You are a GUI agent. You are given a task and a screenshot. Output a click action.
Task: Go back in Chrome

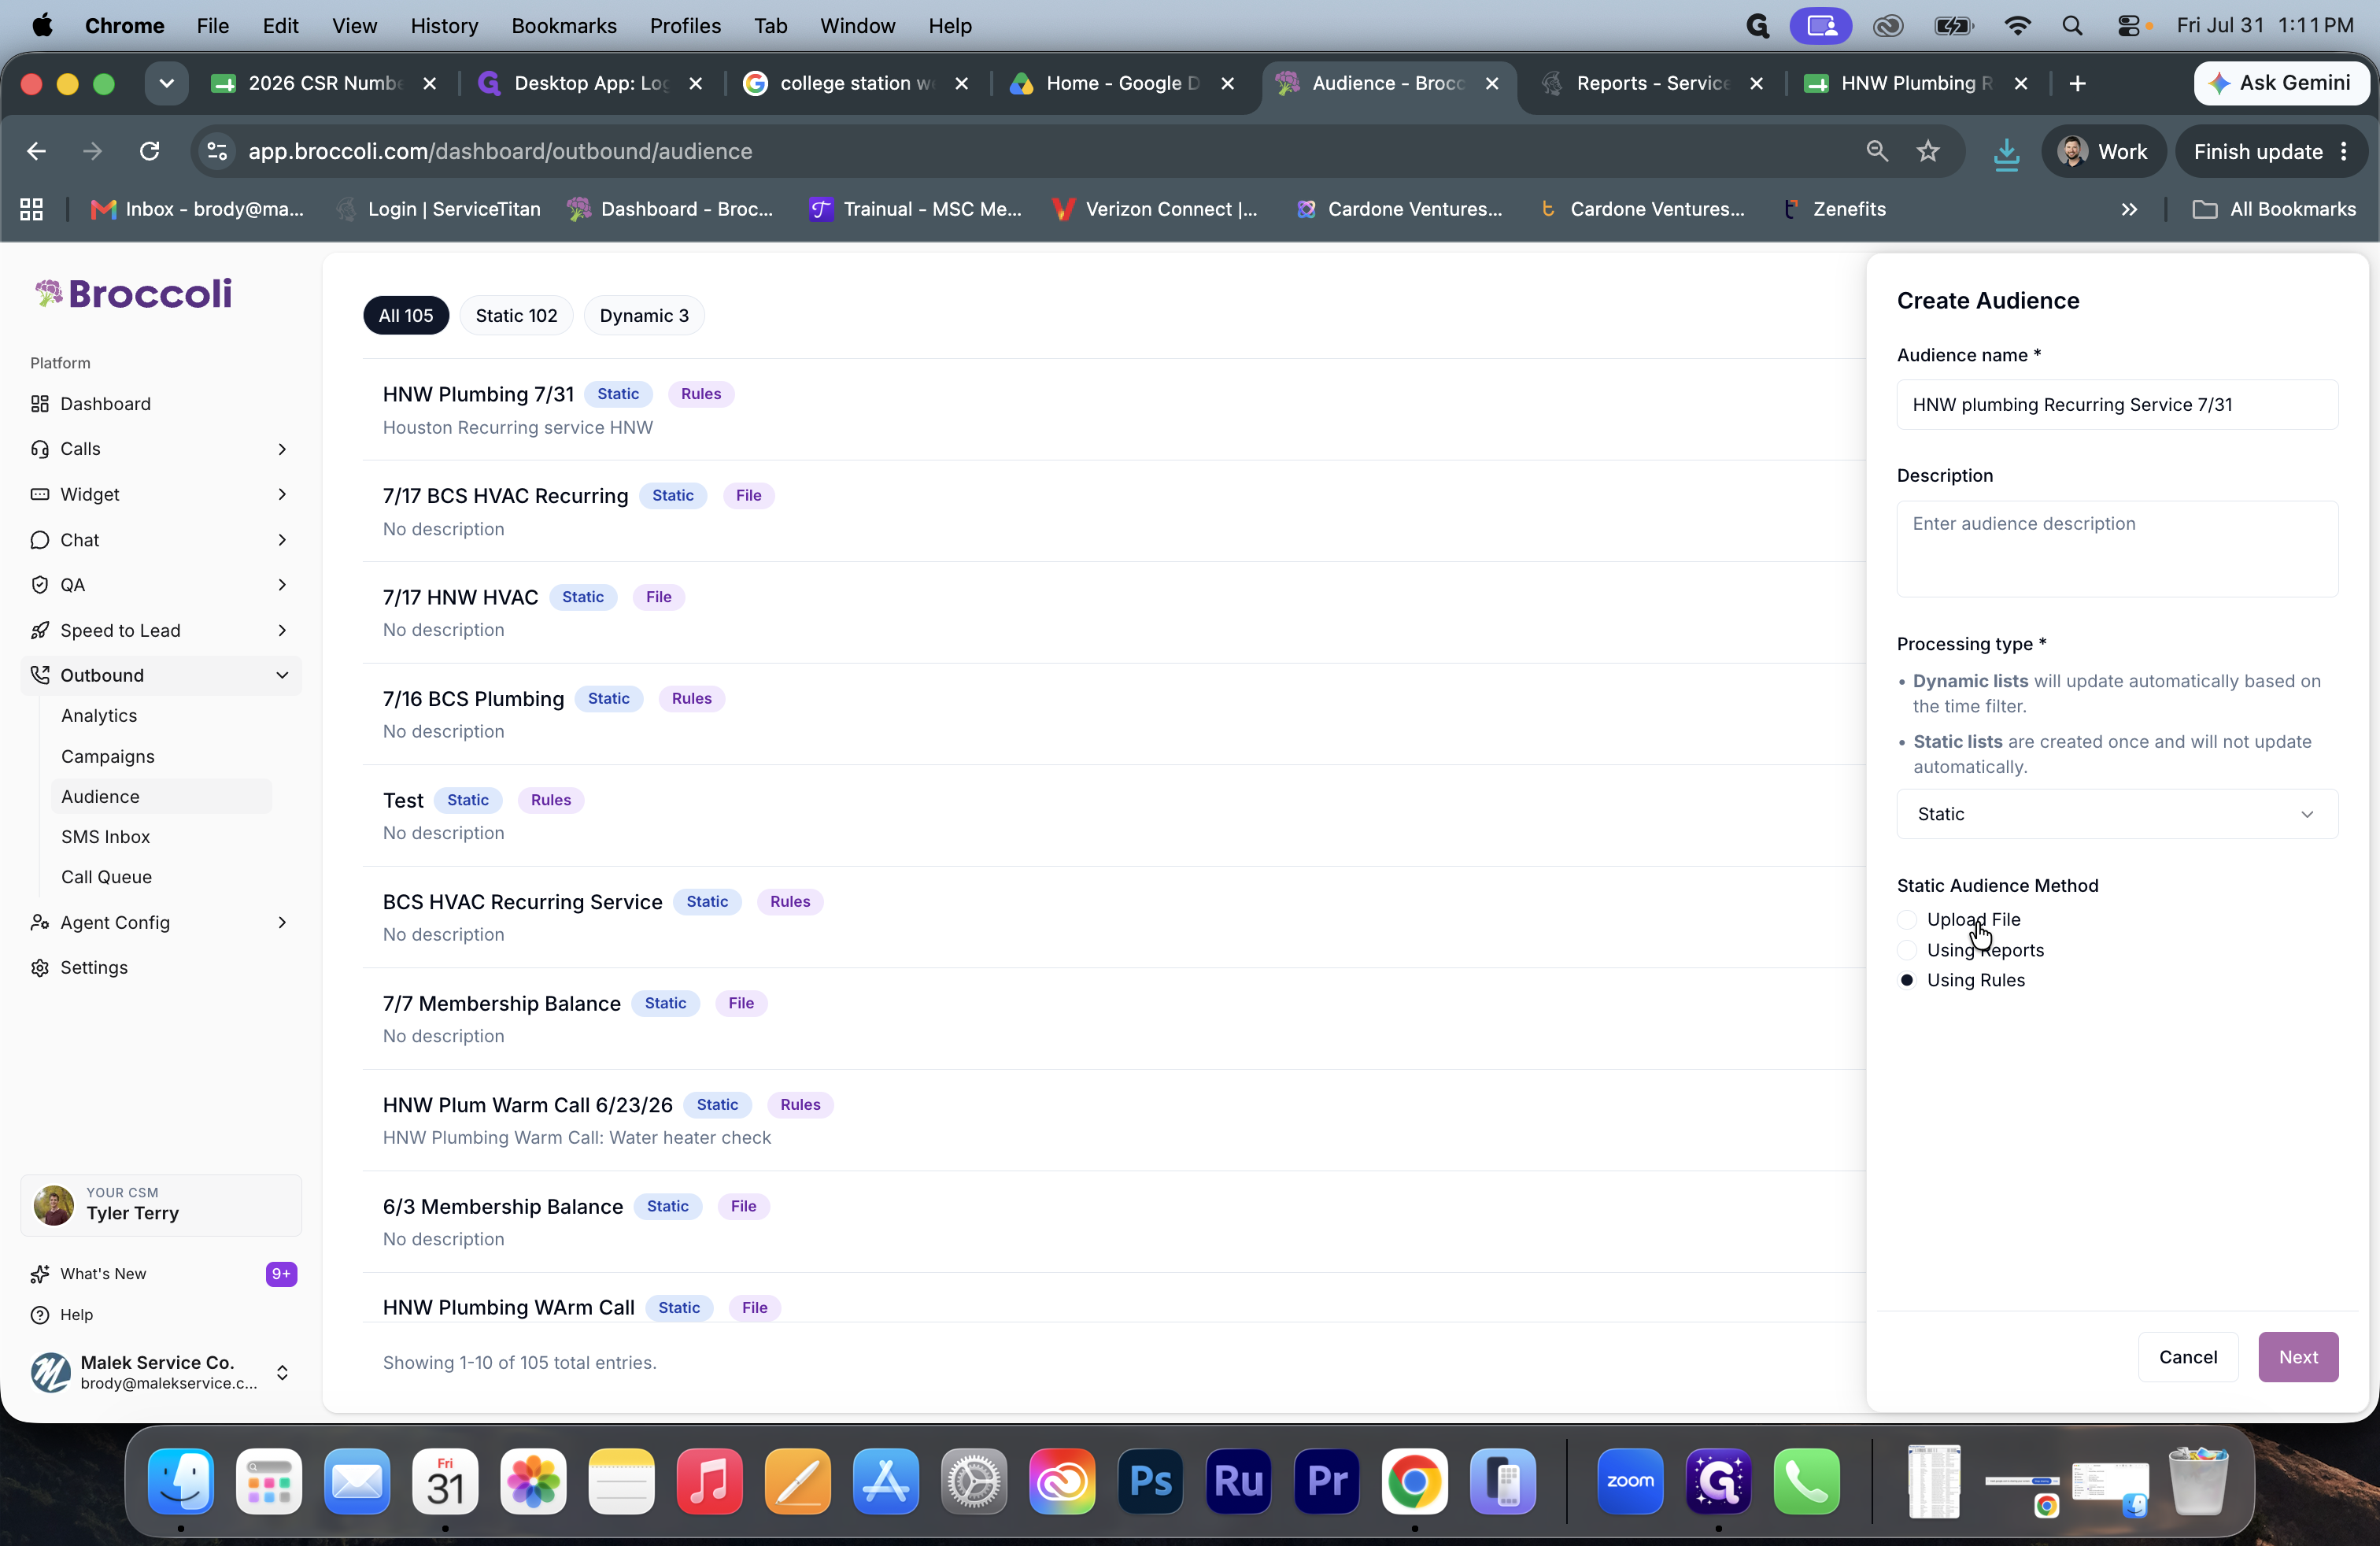[x=36, y=151]
